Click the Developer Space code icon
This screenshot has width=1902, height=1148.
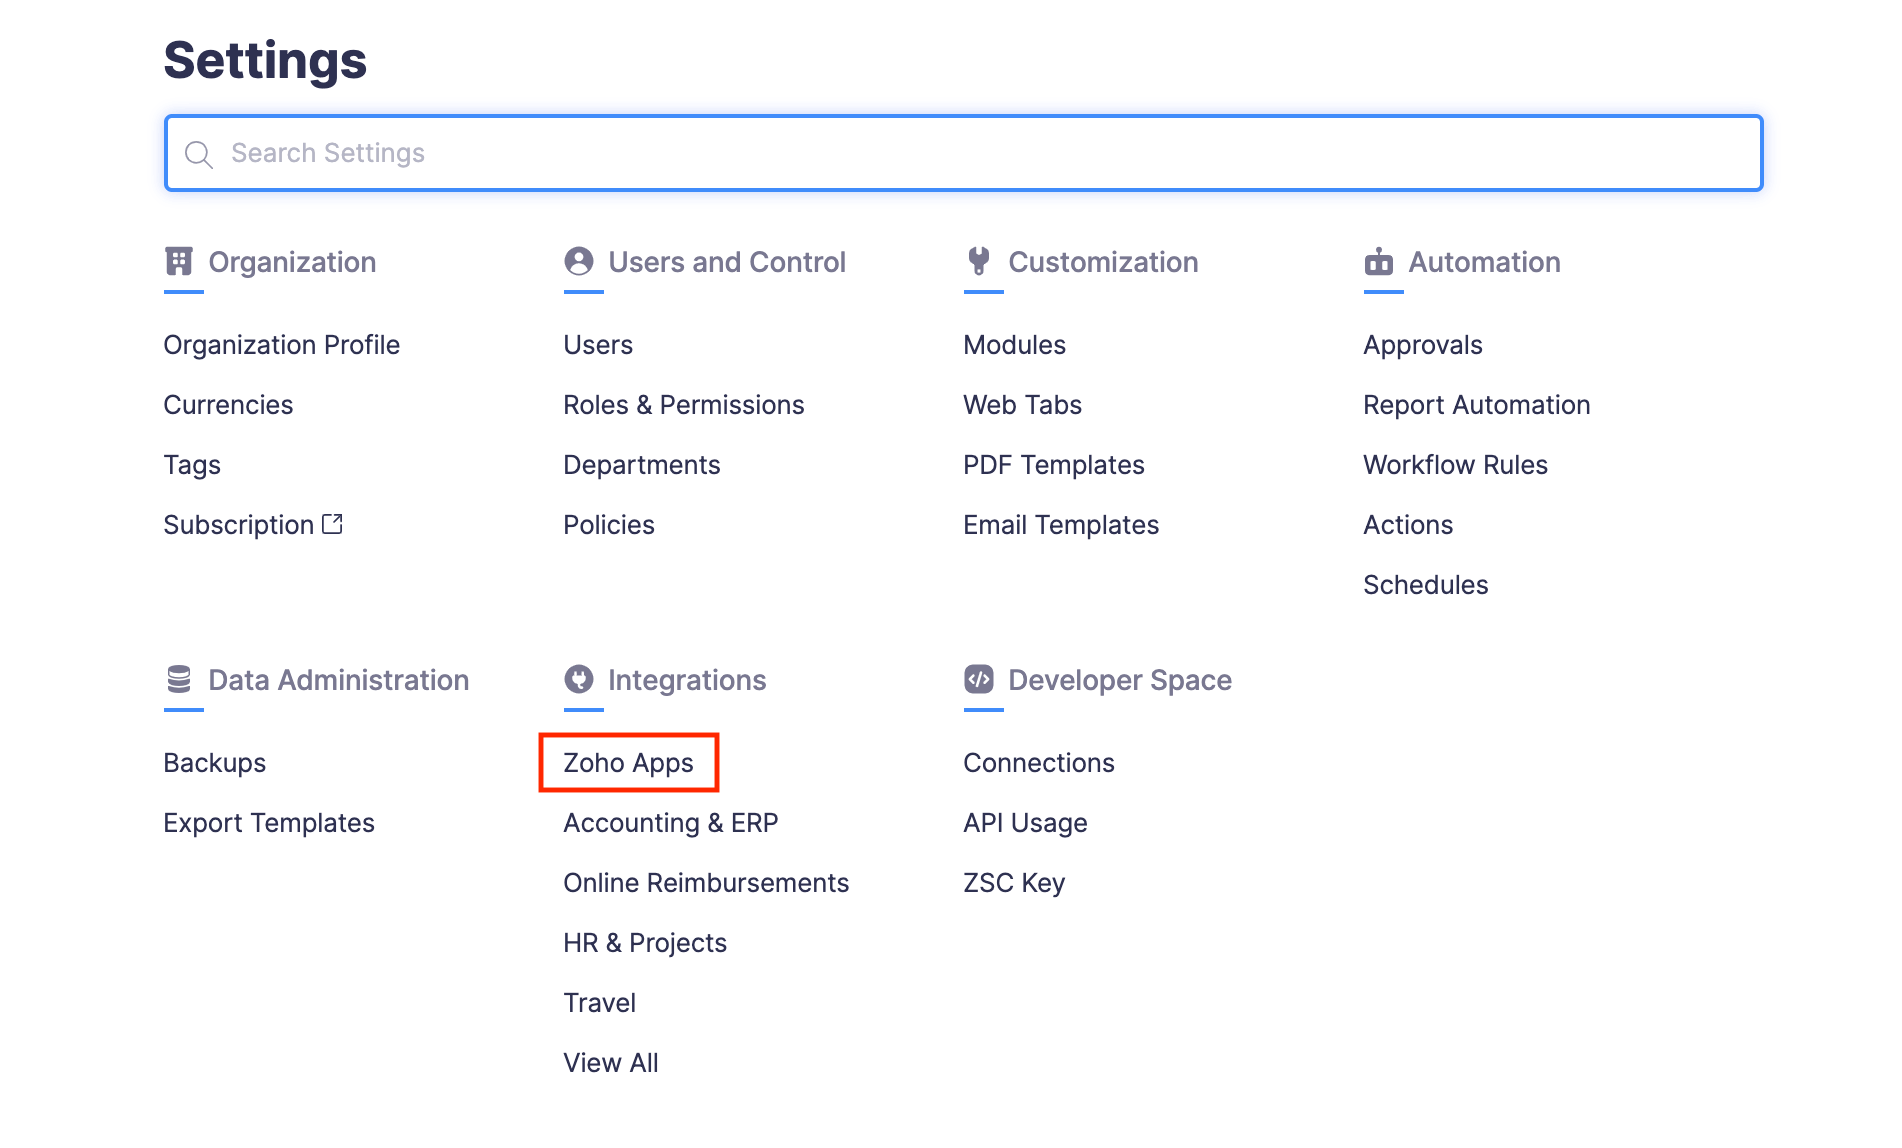coord(978,680)
